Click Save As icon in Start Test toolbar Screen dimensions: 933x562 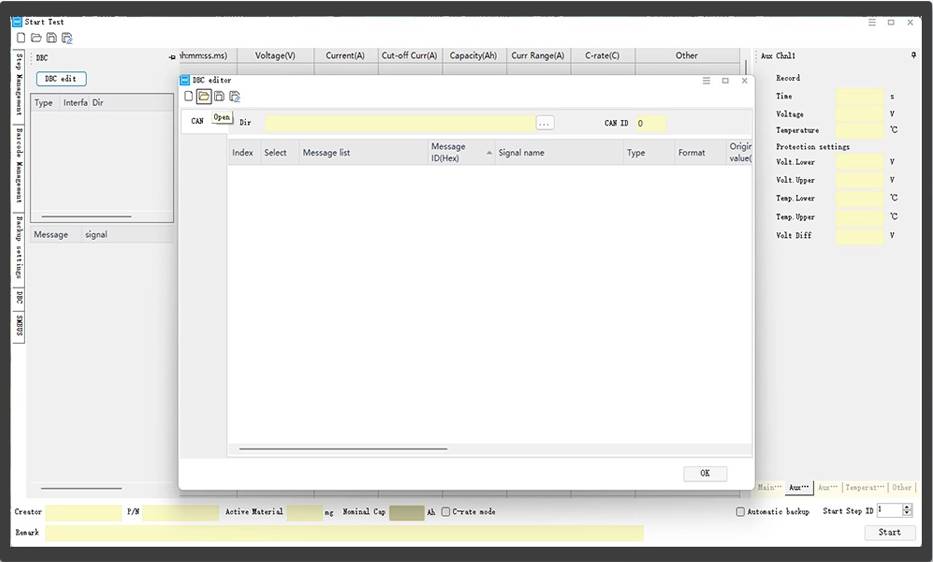[x=67, y=38]
